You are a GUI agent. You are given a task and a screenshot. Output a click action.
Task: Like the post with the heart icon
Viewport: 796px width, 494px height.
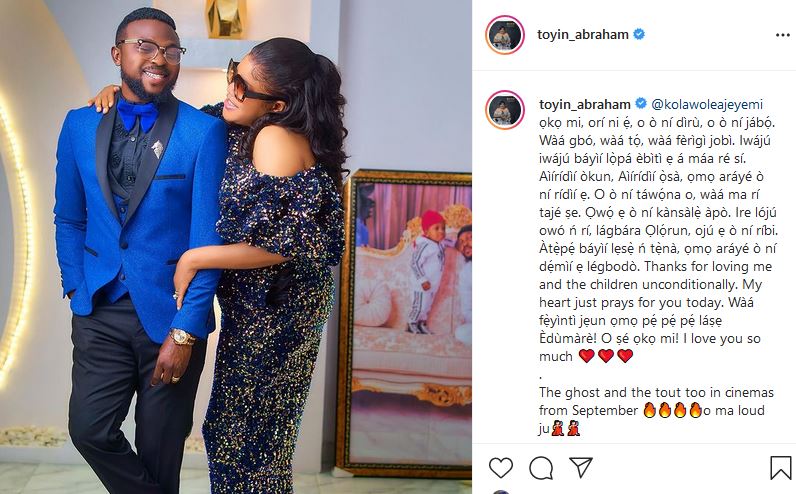click(x=501, y=467)
